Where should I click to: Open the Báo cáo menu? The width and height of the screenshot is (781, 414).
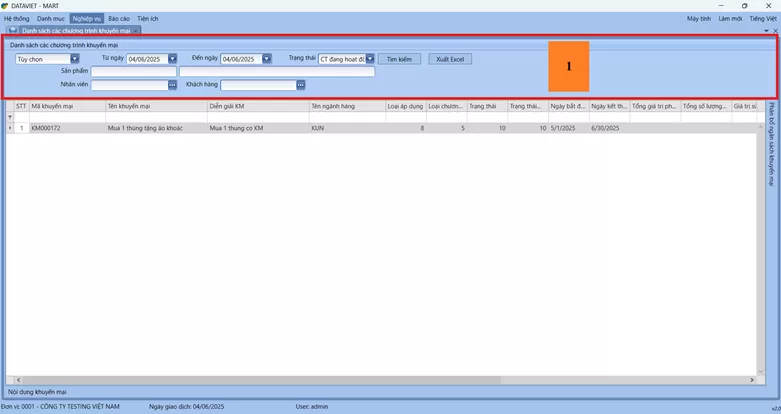click(x=119, y=18)
